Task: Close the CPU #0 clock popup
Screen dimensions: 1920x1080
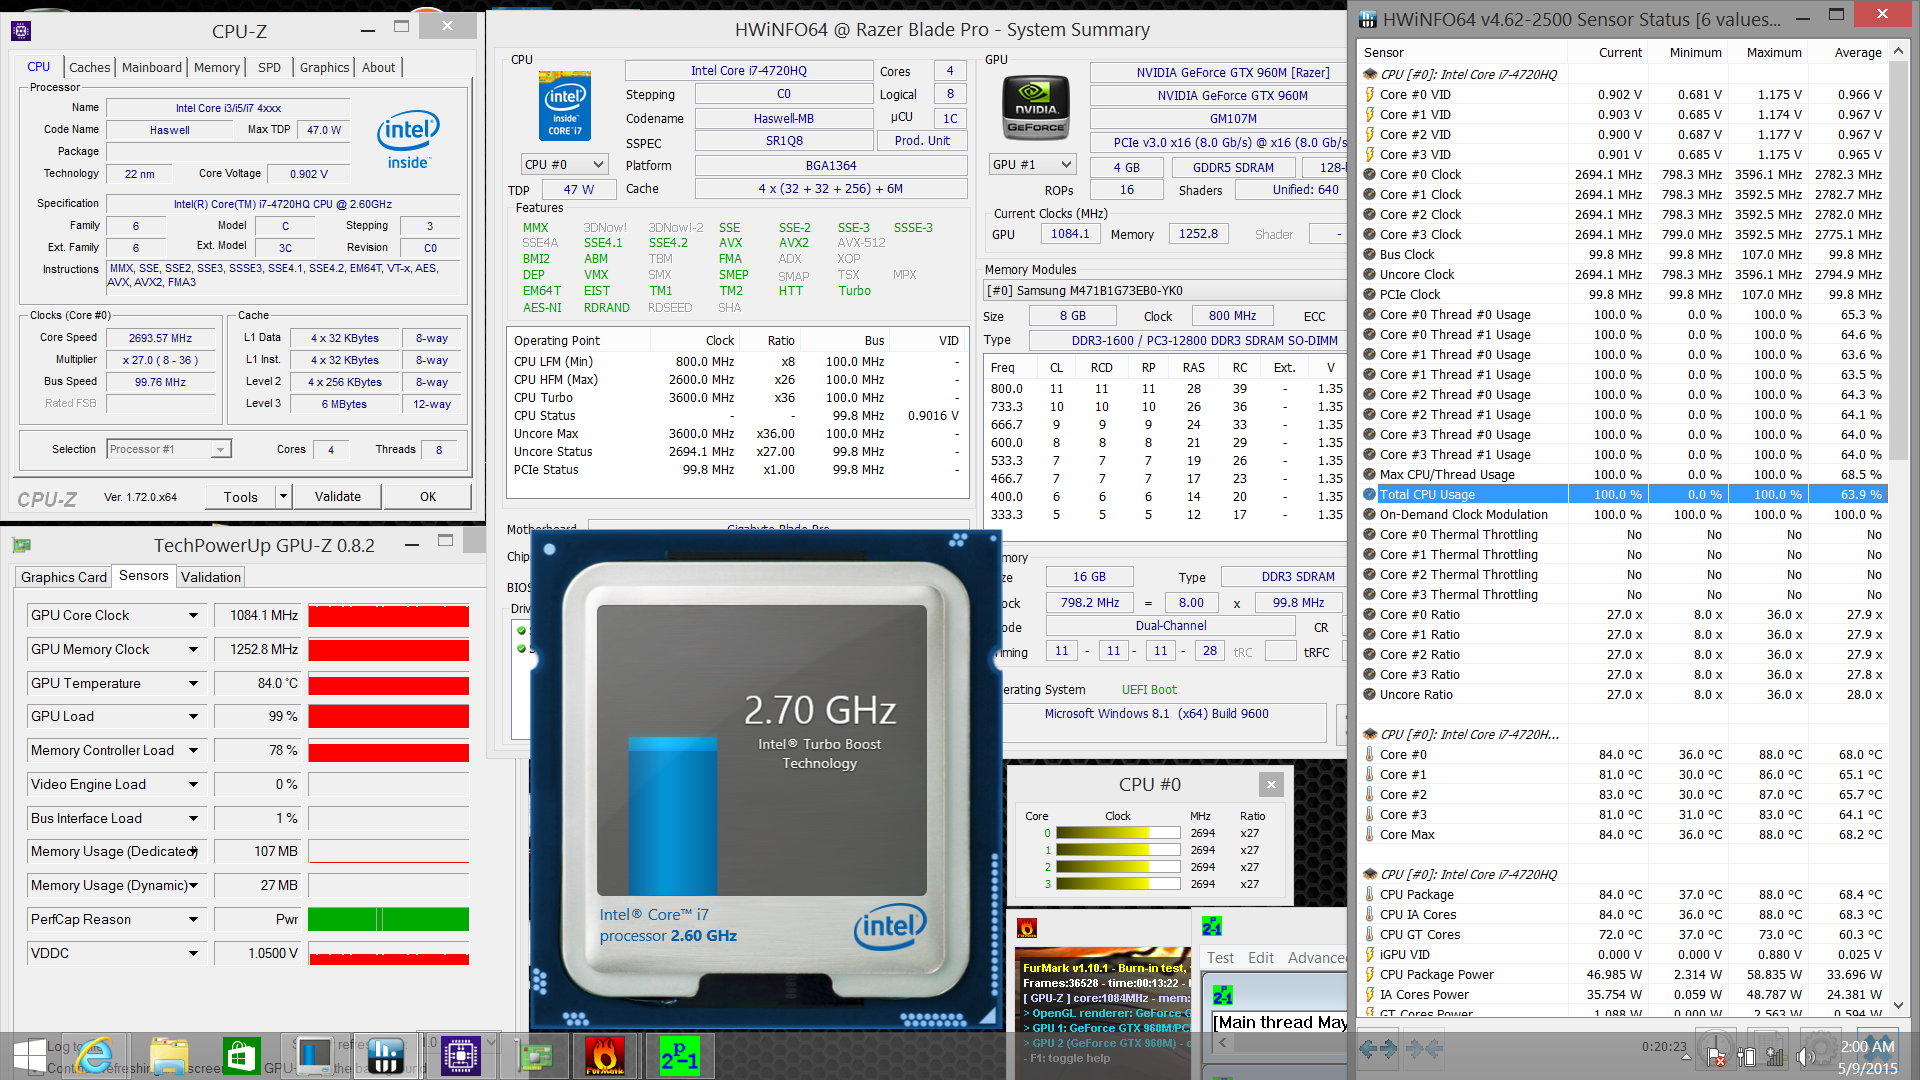Action: [x=1271, y=784]
